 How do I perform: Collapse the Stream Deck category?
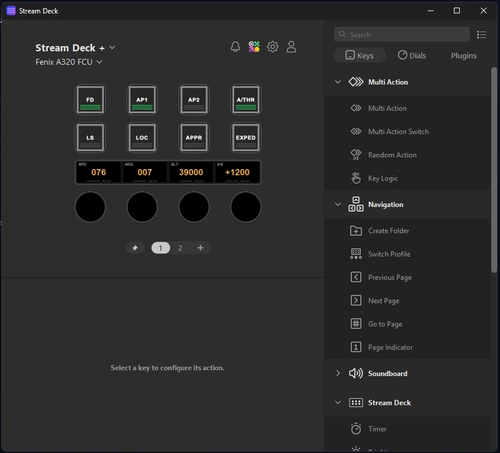tap(338, 403)
